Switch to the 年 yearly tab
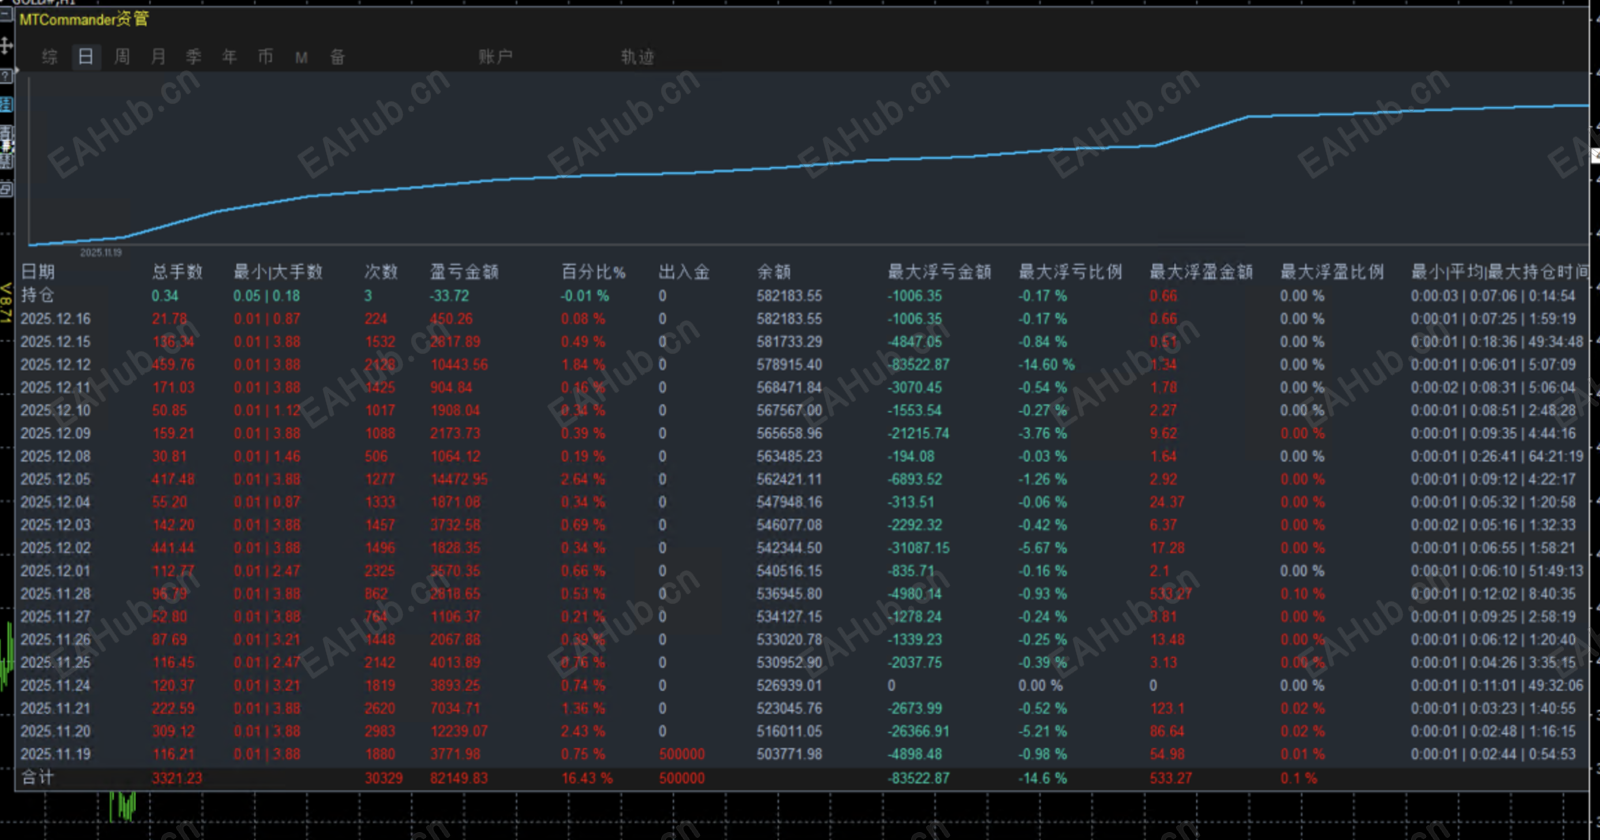This screenshot has width=1600, height=840. pos(230,57)
